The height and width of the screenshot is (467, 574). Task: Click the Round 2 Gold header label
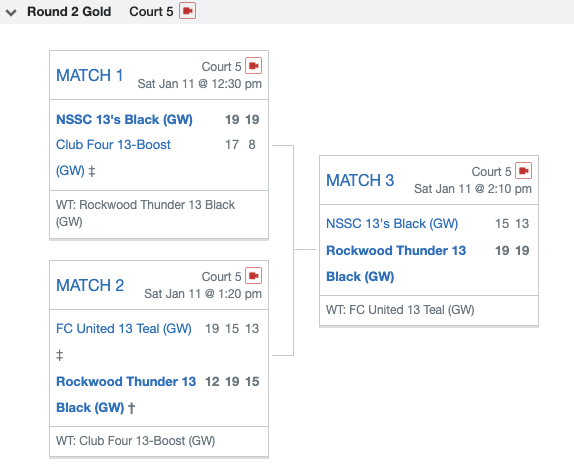tap(69, 12)
